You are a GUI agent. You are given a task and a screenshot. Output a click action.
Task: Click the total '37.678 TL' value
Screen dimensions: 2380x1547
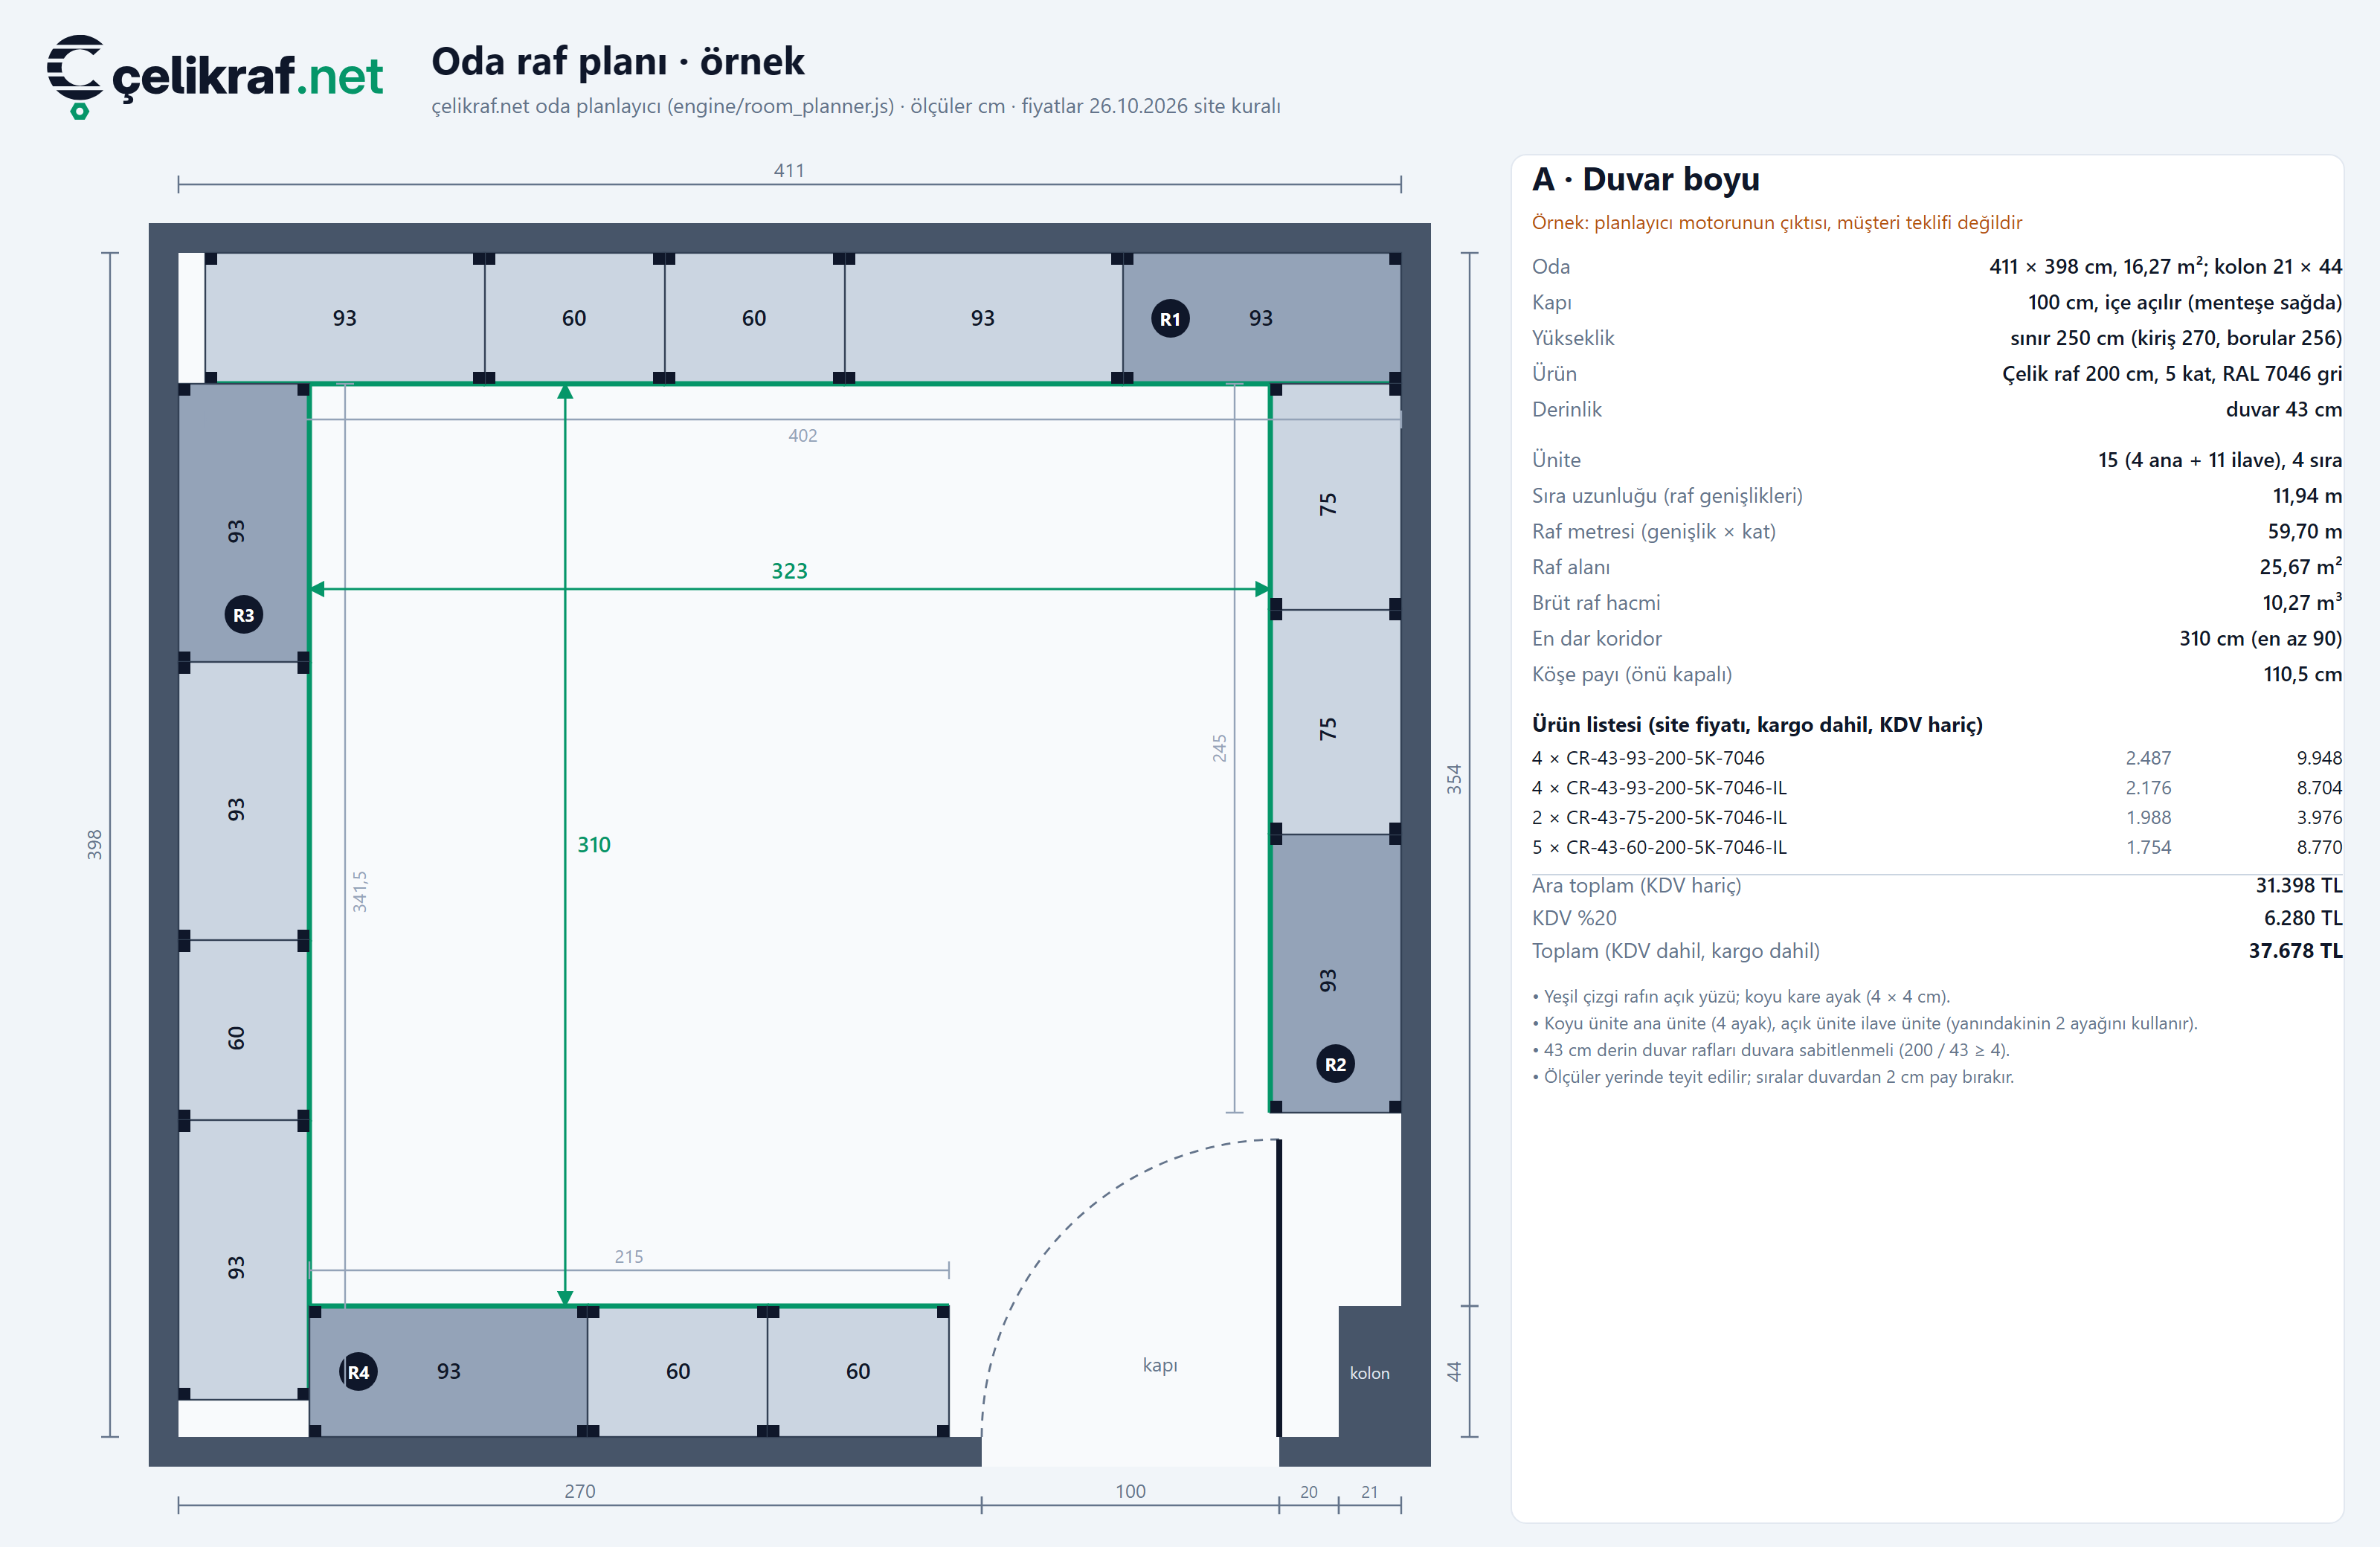(2295, 951)
